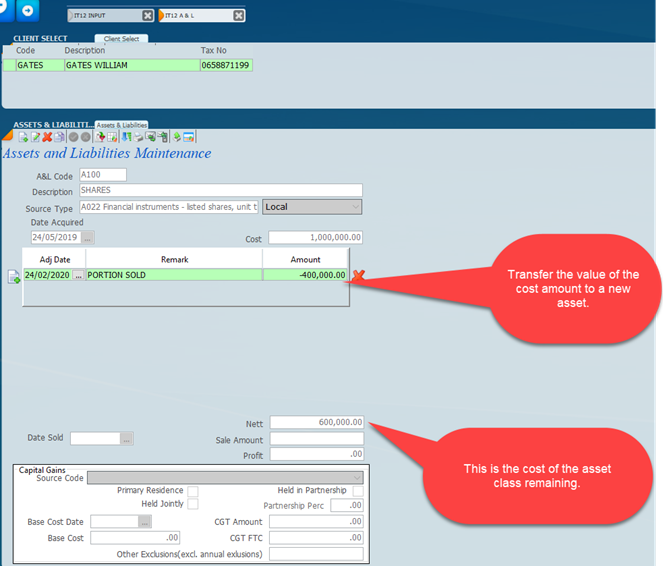This screenshot has height=566, width=663.
Task: Click the red X delete toolbar icon
Action: 47,137
